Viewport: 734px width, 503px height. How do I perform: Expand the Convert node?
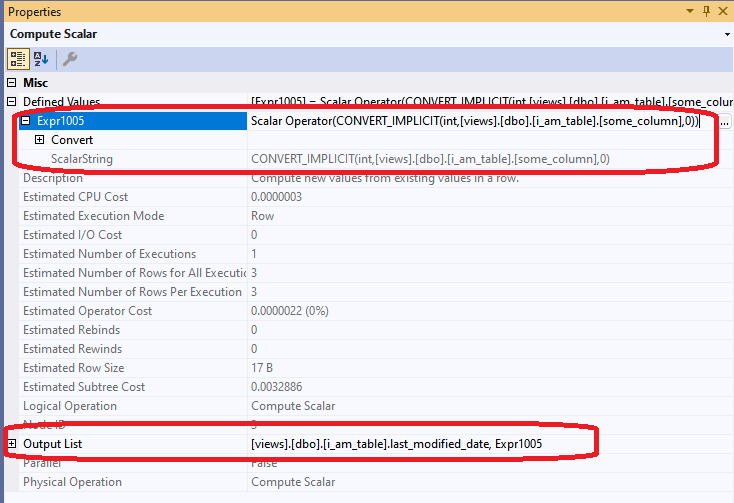point(39,140)
